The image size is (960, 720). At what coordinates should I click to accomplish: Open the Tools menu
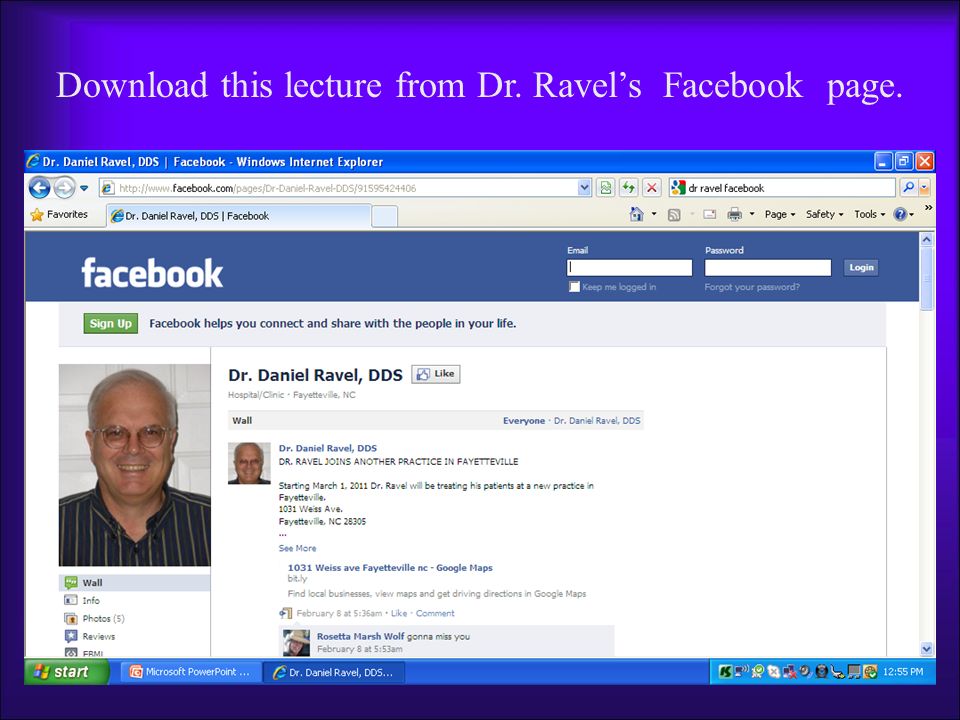(x=869, y=214)
